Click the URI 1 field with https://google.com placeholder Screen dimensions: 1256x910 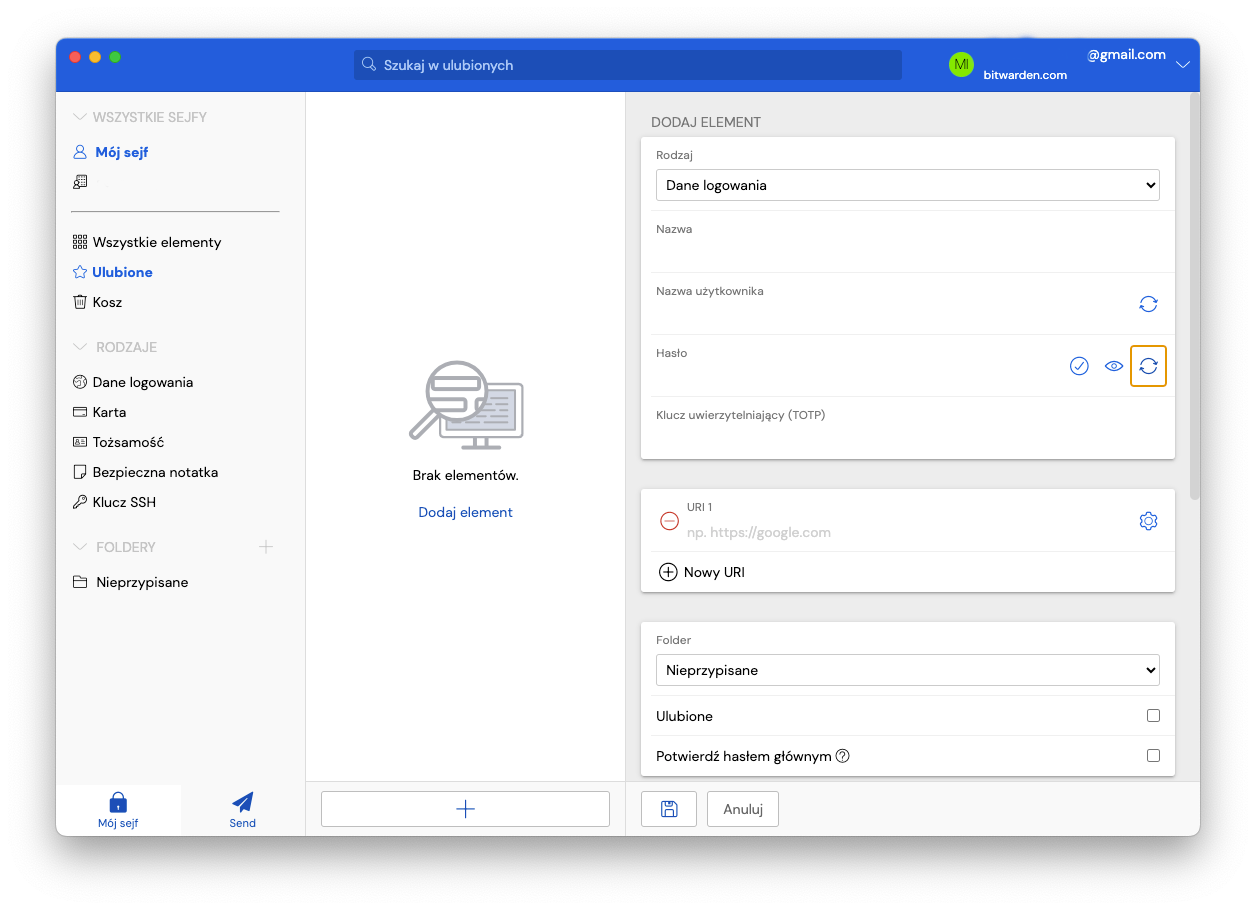point(906,532)
